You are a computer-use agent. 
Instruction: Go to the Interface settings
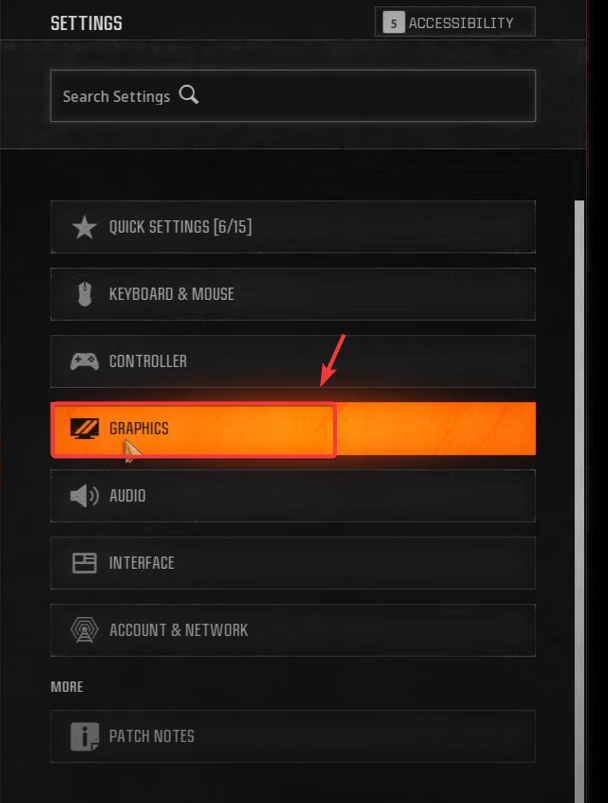click(293, 563)
